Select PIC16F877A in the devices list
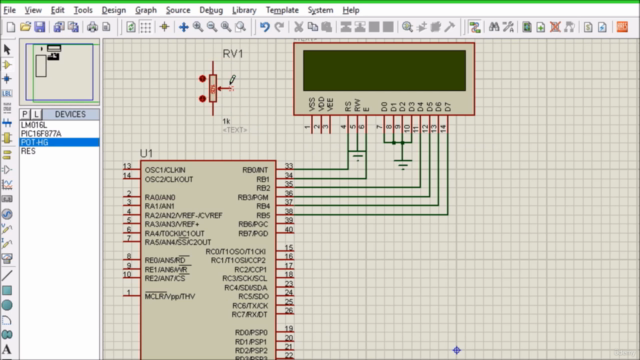 click(59, 133)
